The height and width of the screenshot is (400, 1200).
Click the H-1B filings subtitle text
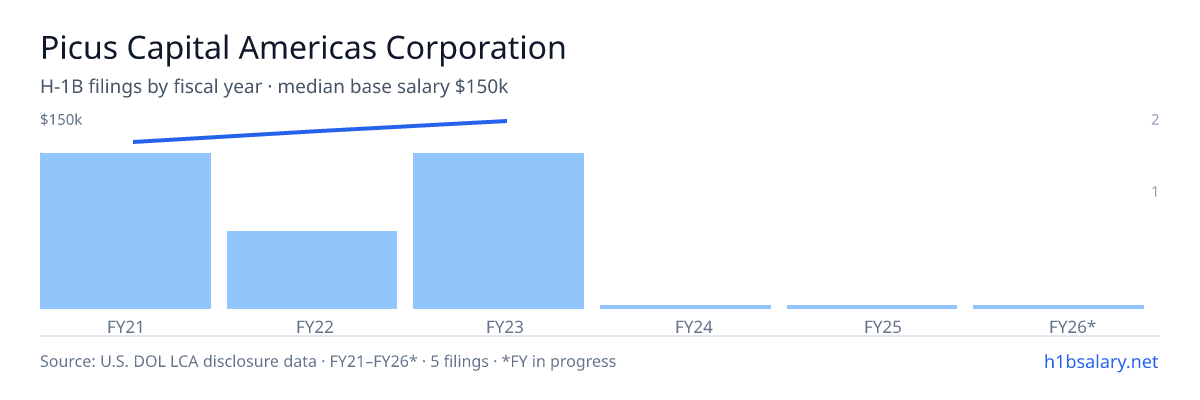[274, 87]
